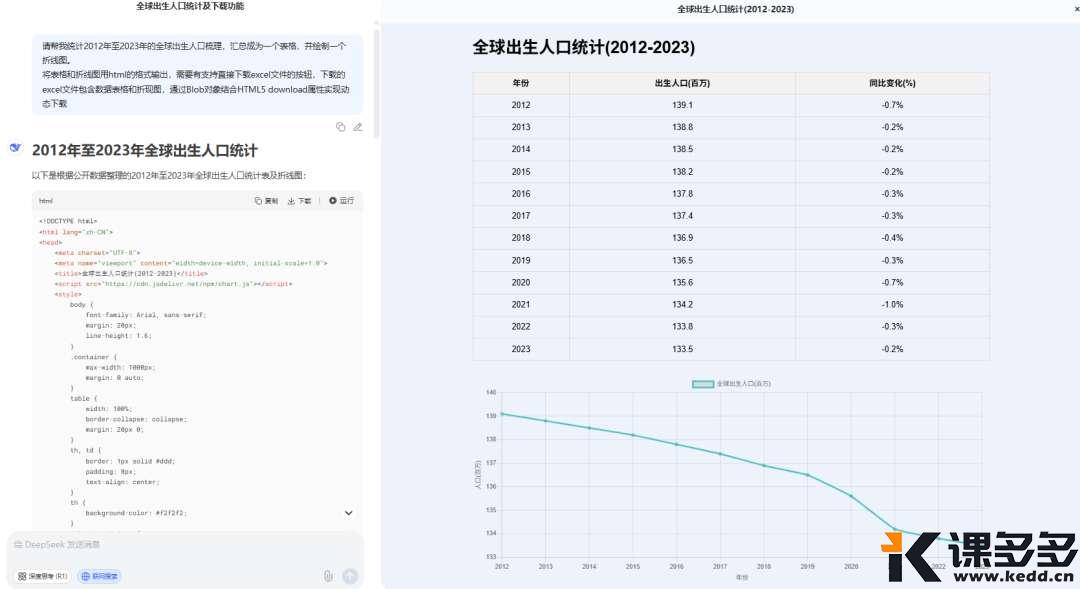The height and width of the screenshot is (589, 1080).
Task: Jump to bottom with the down chevron
Action: coord(349,513)
